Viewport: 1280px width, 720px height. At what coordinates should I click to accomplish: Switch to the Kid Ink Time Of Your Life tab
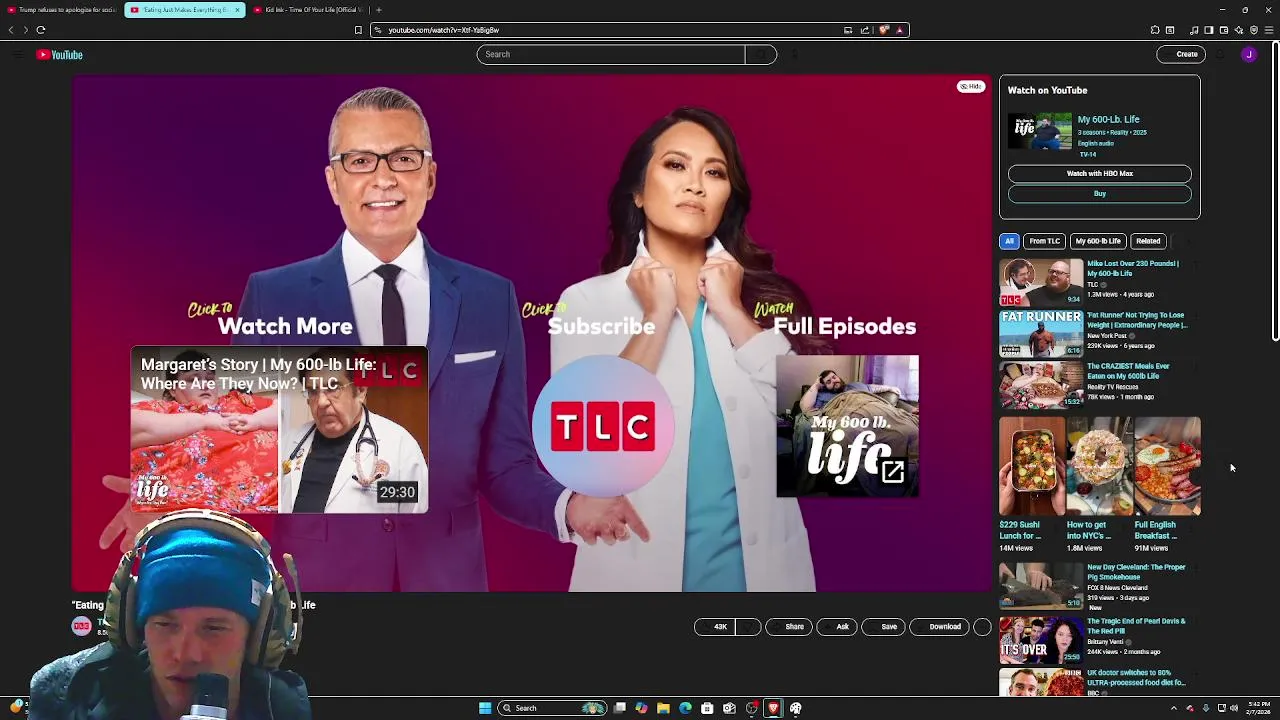308,10
